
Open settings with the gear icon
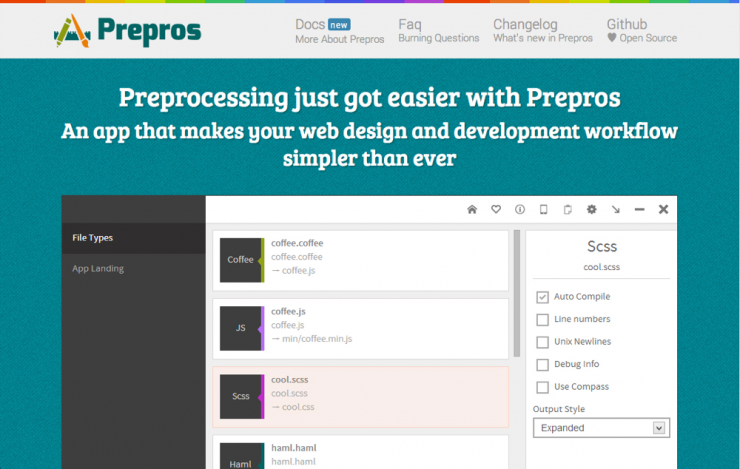point(591,209)
